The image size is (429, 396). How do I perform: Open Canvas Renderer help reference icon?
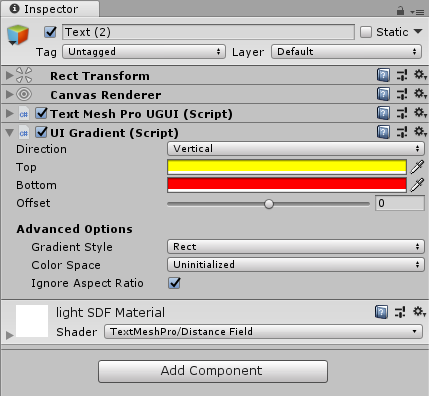click(383, 94)
